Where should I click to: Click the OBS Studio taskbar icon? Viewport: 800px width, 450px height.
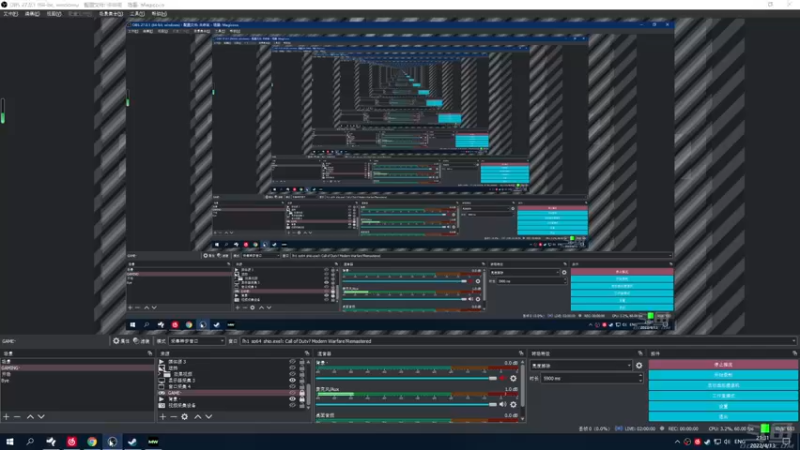pyautogui.click(x=112, y=442)
